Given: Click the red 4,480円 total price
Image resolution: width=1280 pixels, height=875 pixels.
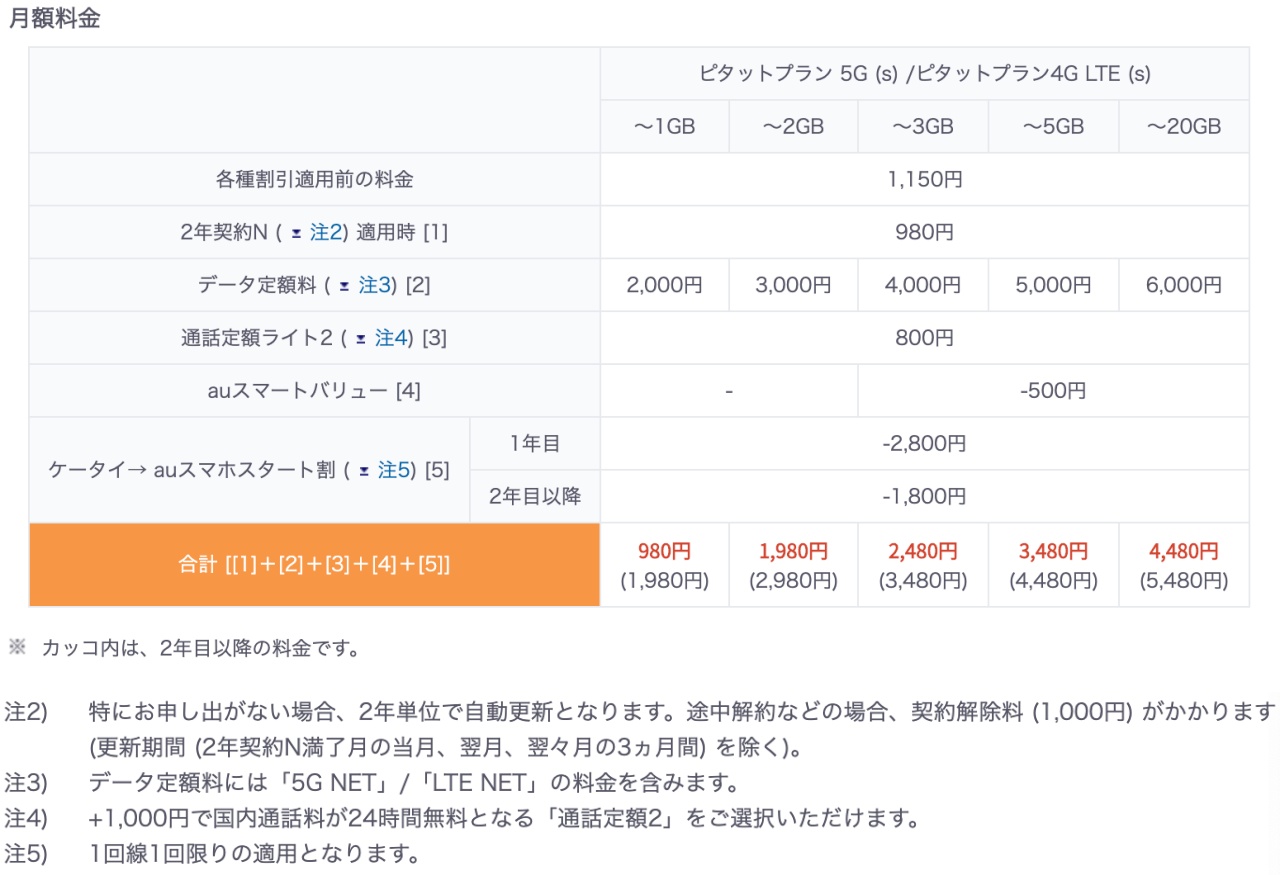Looking at the screenshot, I should (x=1183, y=551).
